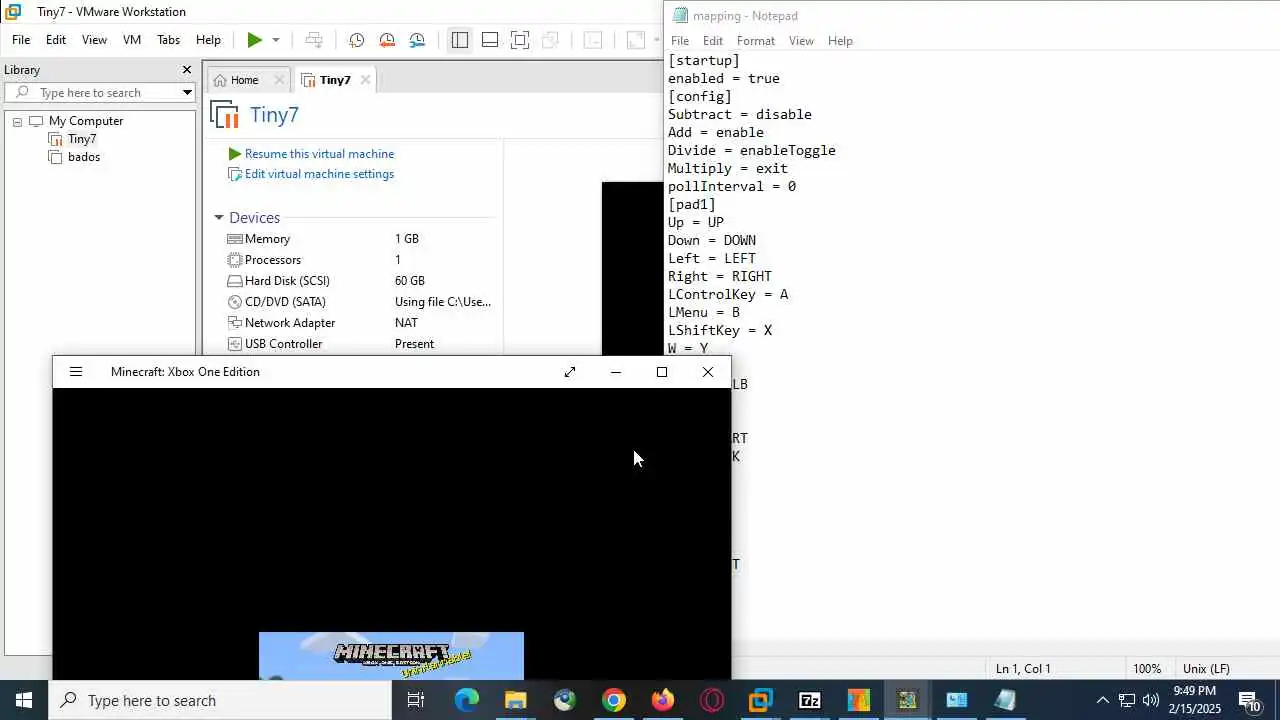Open Google Chrome from taskbar

[x=614, y=700]
